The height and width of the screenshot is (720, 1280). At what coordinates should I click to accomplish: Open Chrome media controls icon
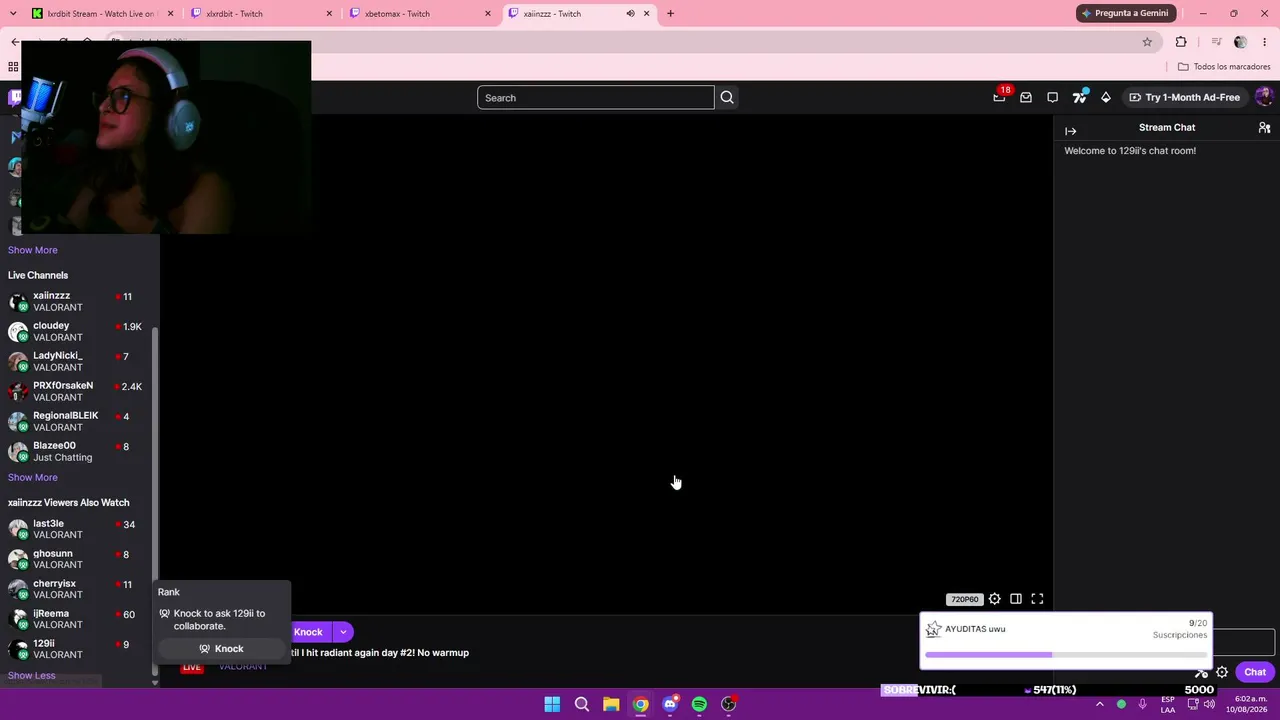click(1216, 42)
